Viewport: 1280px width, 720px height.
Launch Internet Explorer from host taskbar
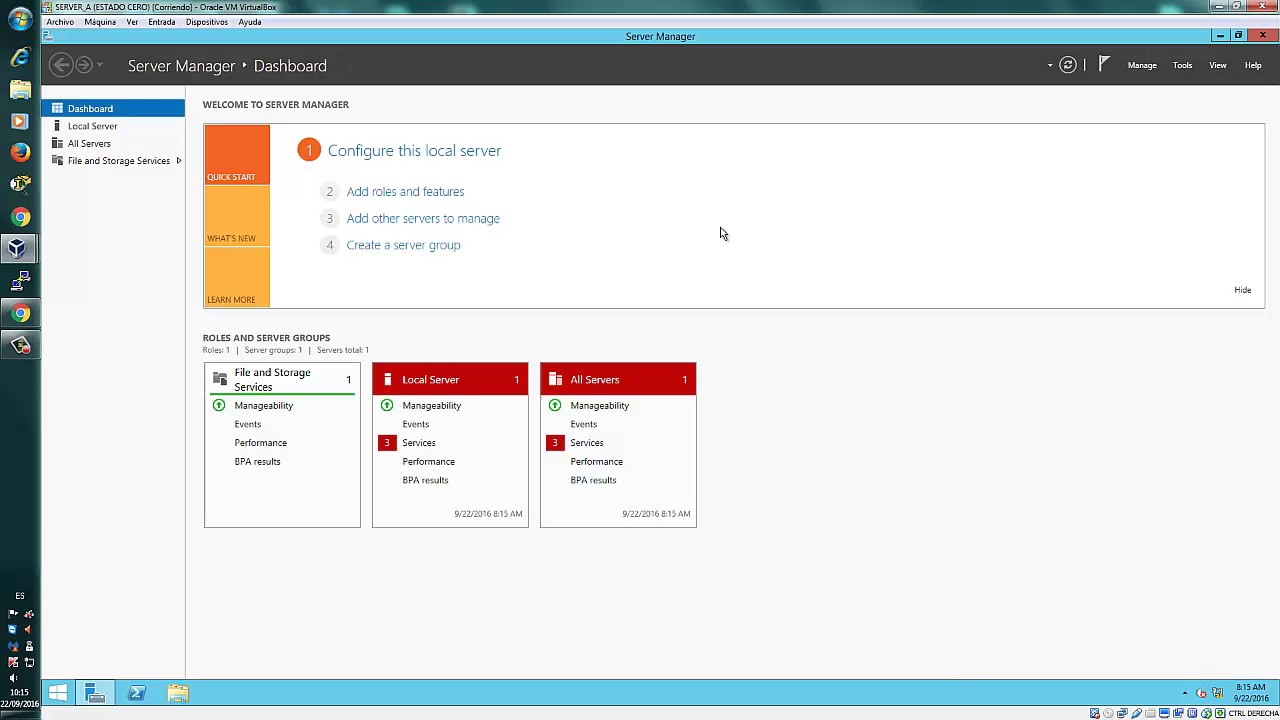point(20,57)
